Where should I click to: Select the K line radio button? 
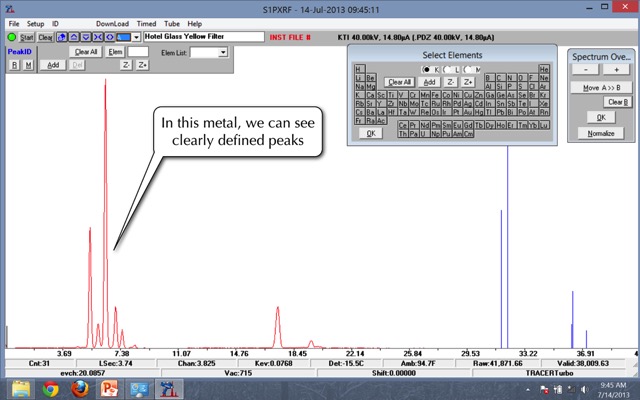tap(427, 68)
